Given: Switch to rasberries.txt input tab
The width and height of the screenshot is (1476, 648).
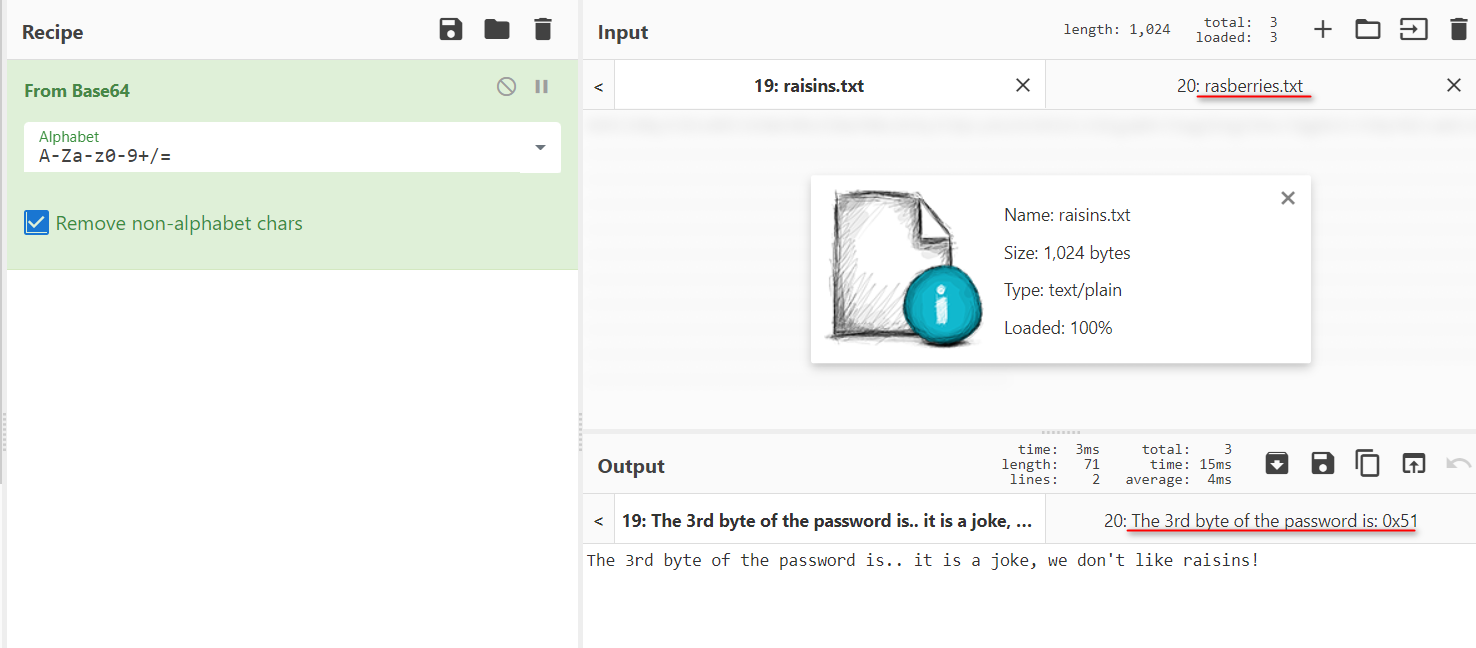Looking at the screenshot, I should pos(1240,86).
